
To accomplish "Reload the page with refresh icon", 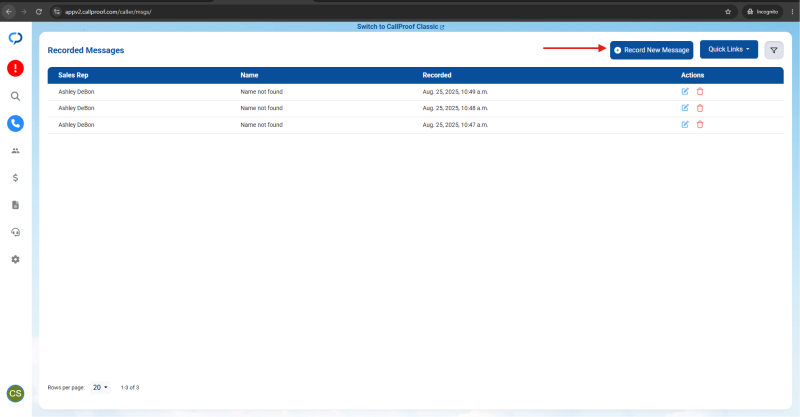I will [x=39, y=11].
